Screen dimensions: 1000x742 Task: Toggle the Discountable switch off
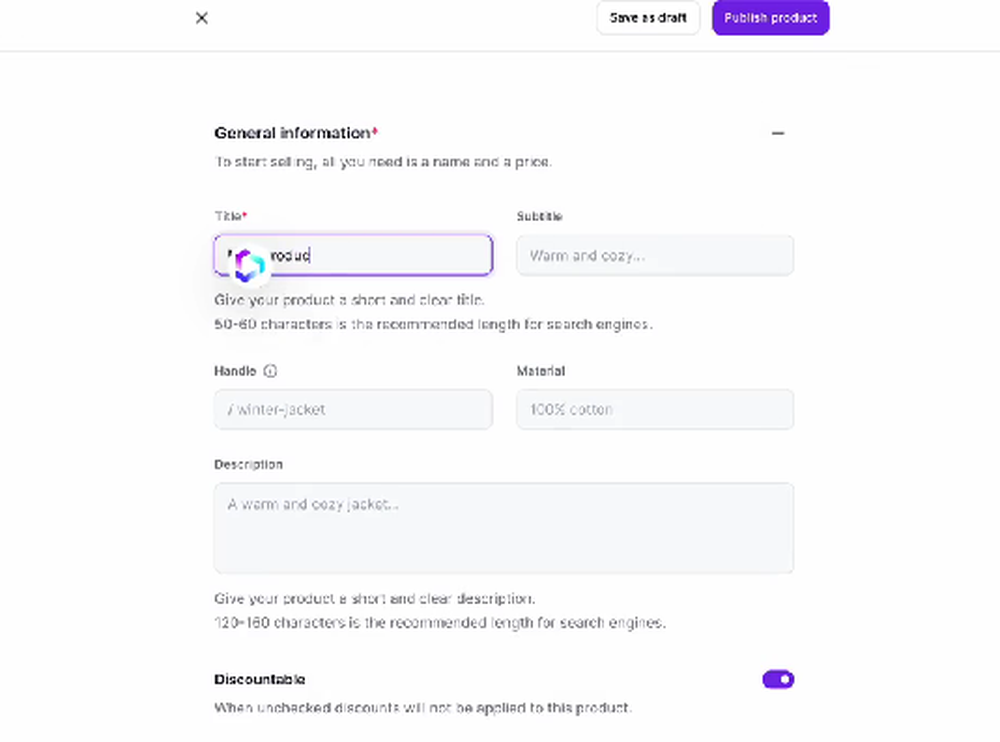[778, 680]
